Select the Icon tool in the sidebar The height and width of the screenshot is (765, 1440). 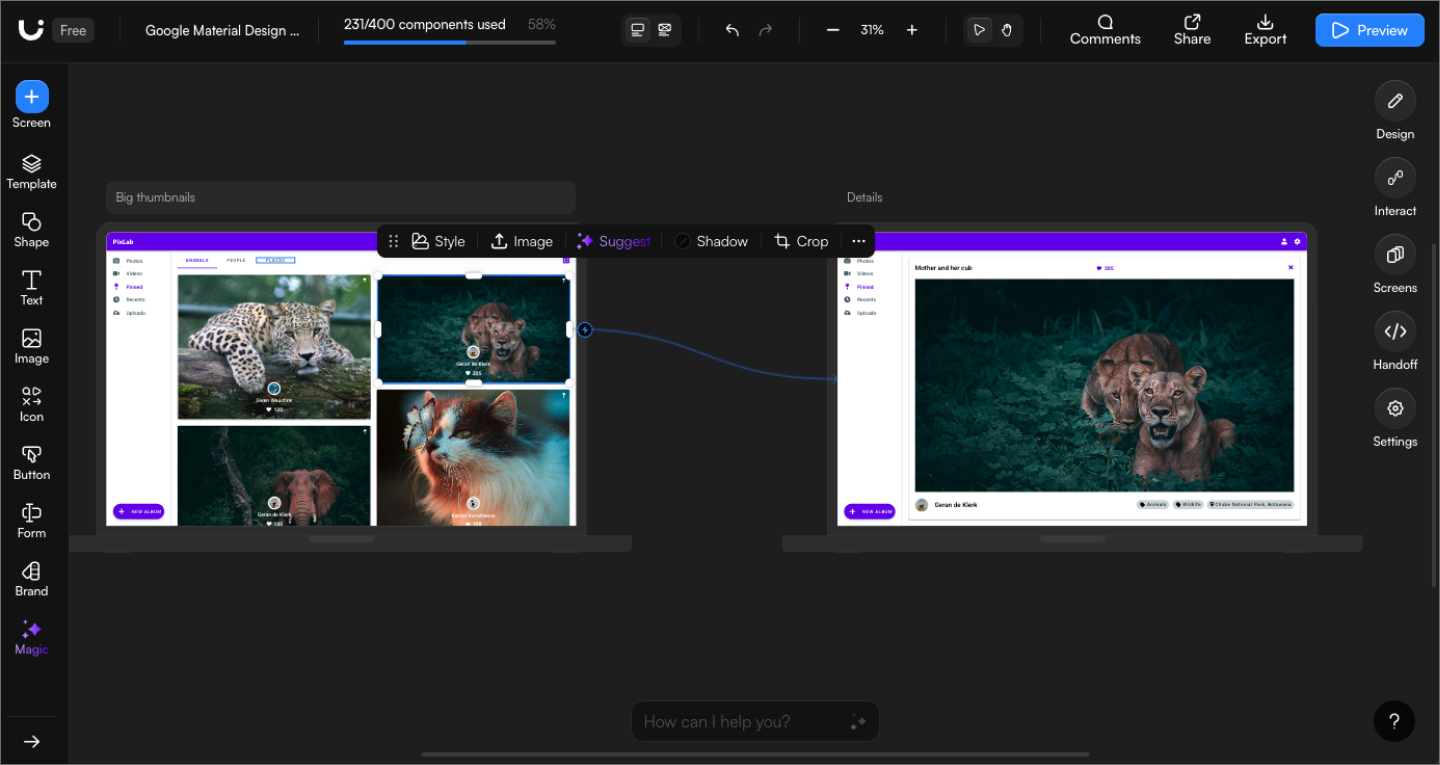[x=31, y=403]
